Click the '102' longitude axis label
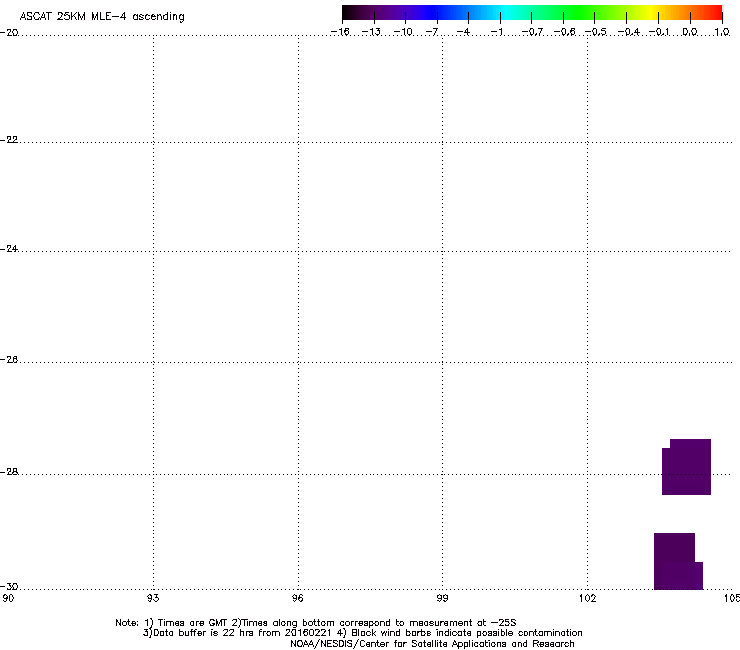 point(587,598)
